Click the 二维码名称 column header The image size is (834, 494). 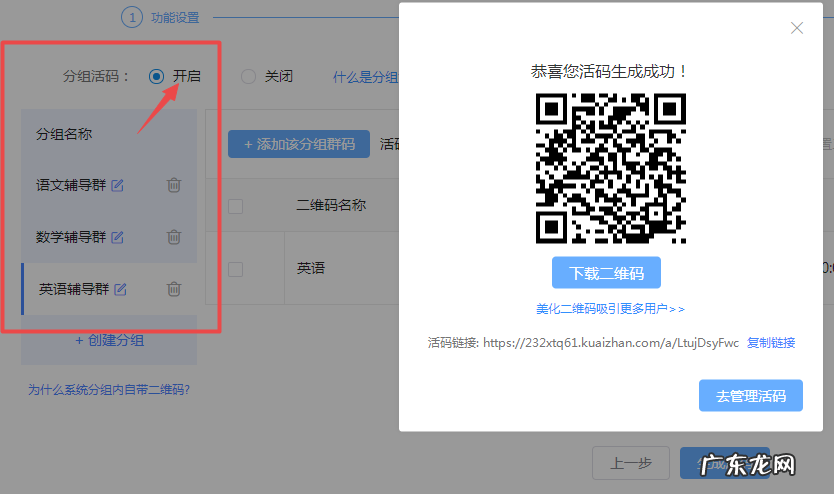[x=331, y=205]
